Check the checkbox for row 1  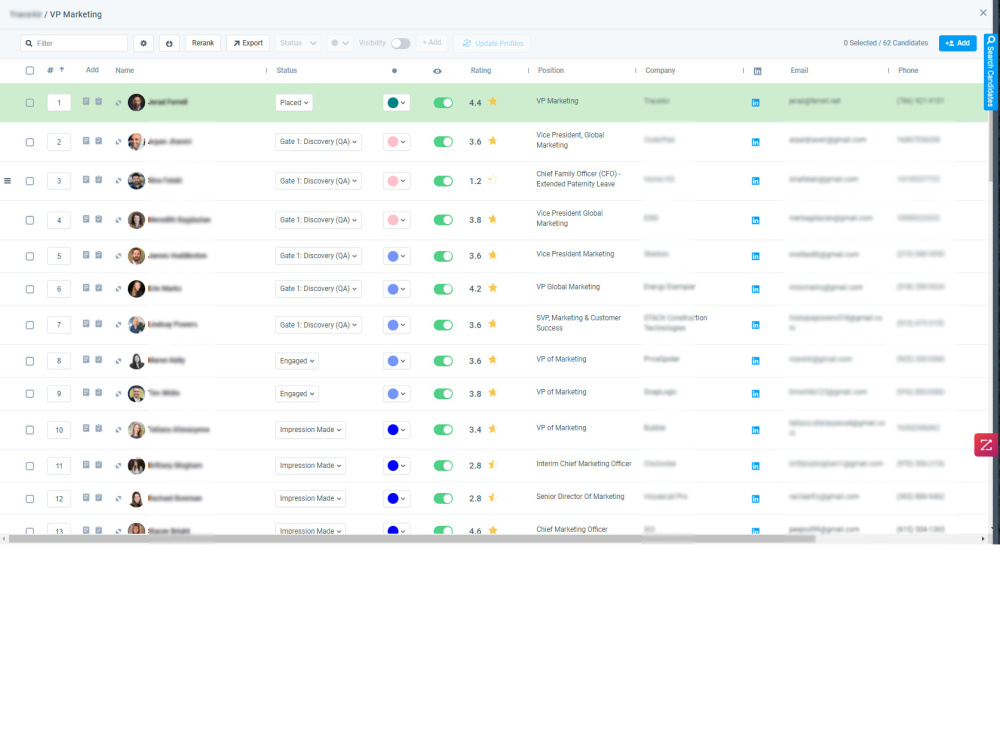pos(30,103)
